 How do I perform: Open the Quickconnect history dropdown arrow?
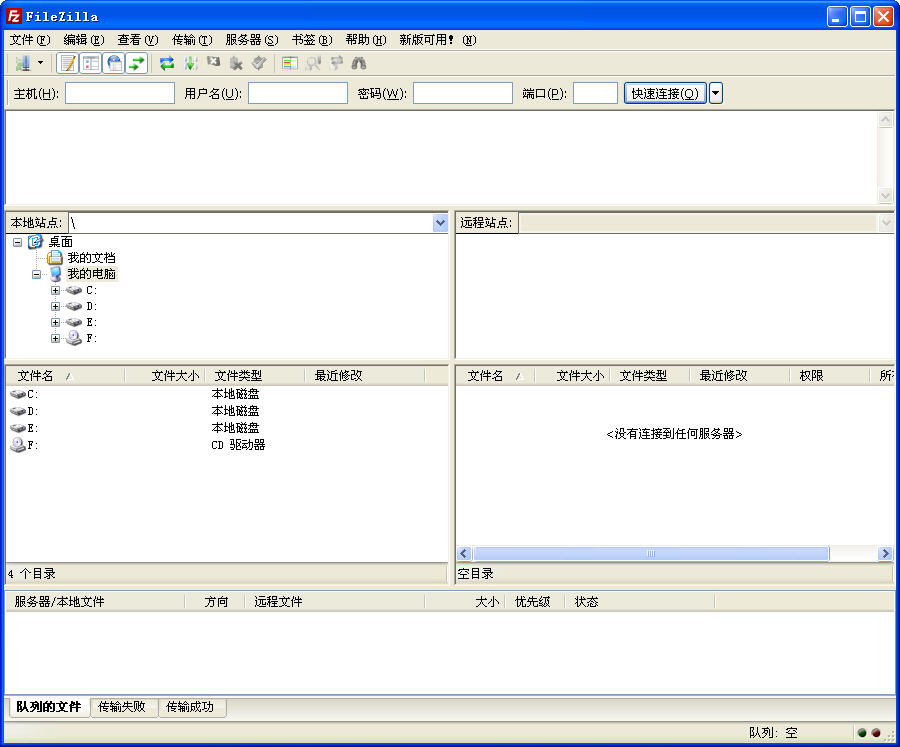(716, 93)
